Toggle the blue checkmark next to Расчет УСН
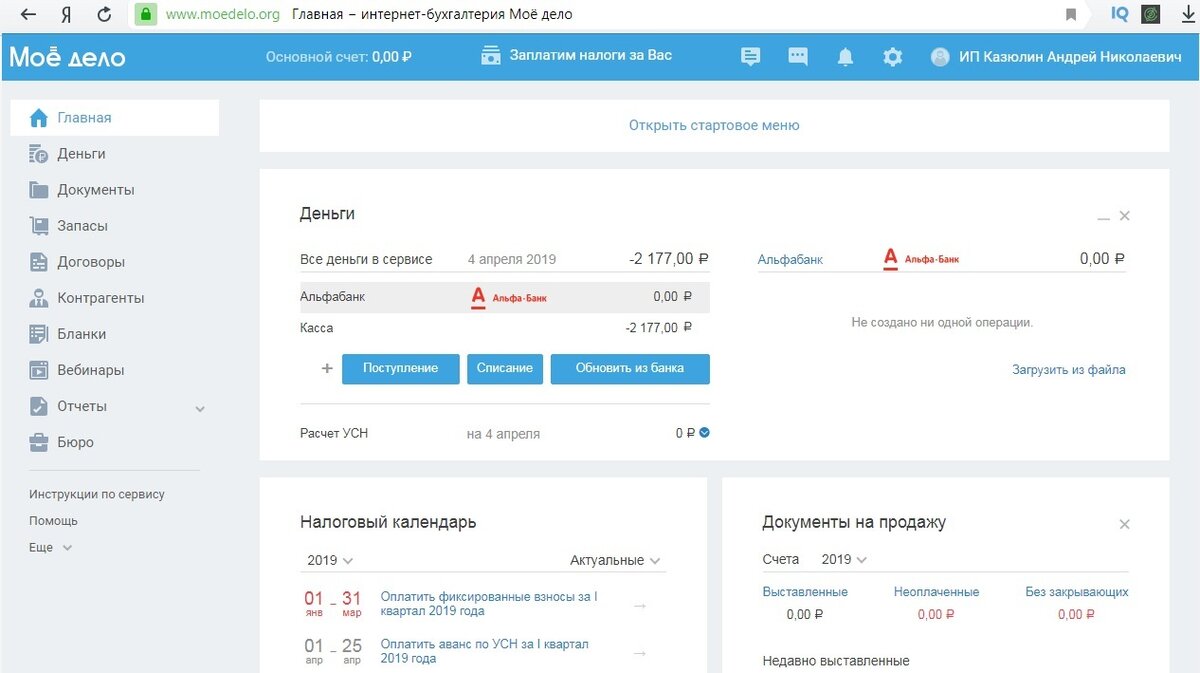This screenshot has height=673, width=1200. [x=706, y=433]
